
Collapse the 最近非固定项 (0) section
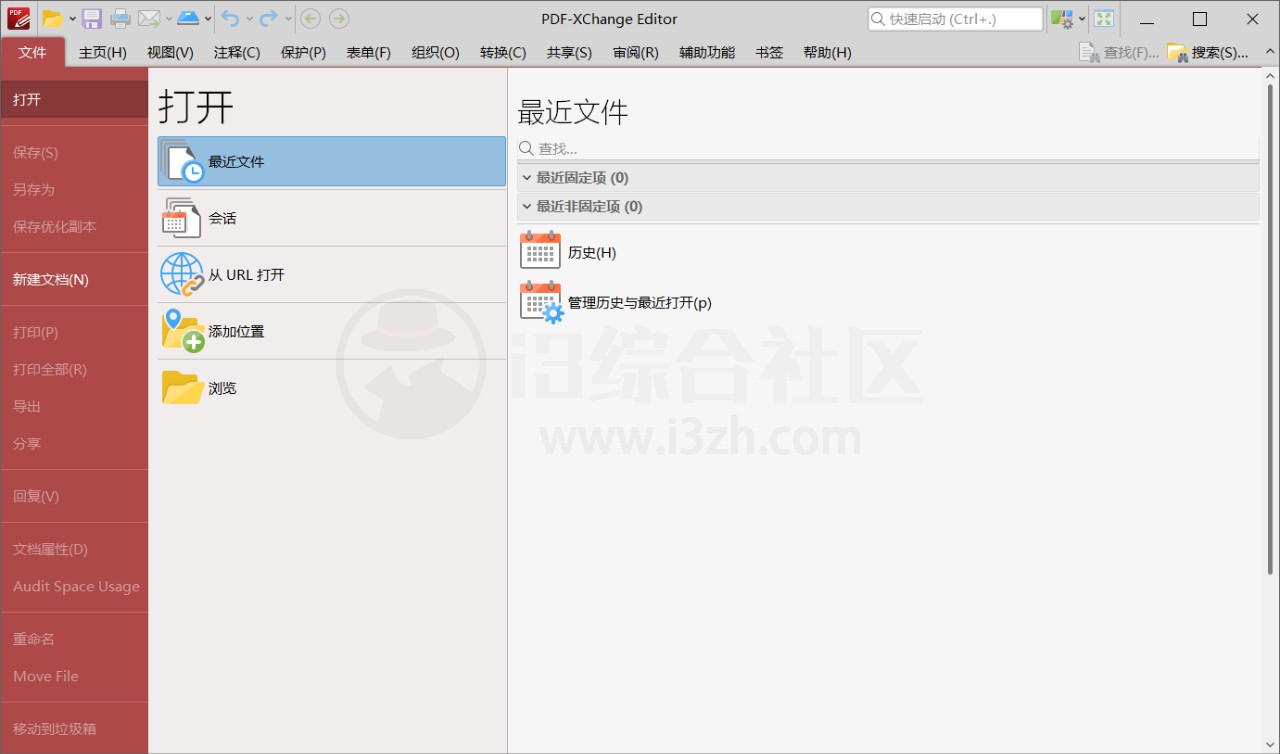point(888,206)
